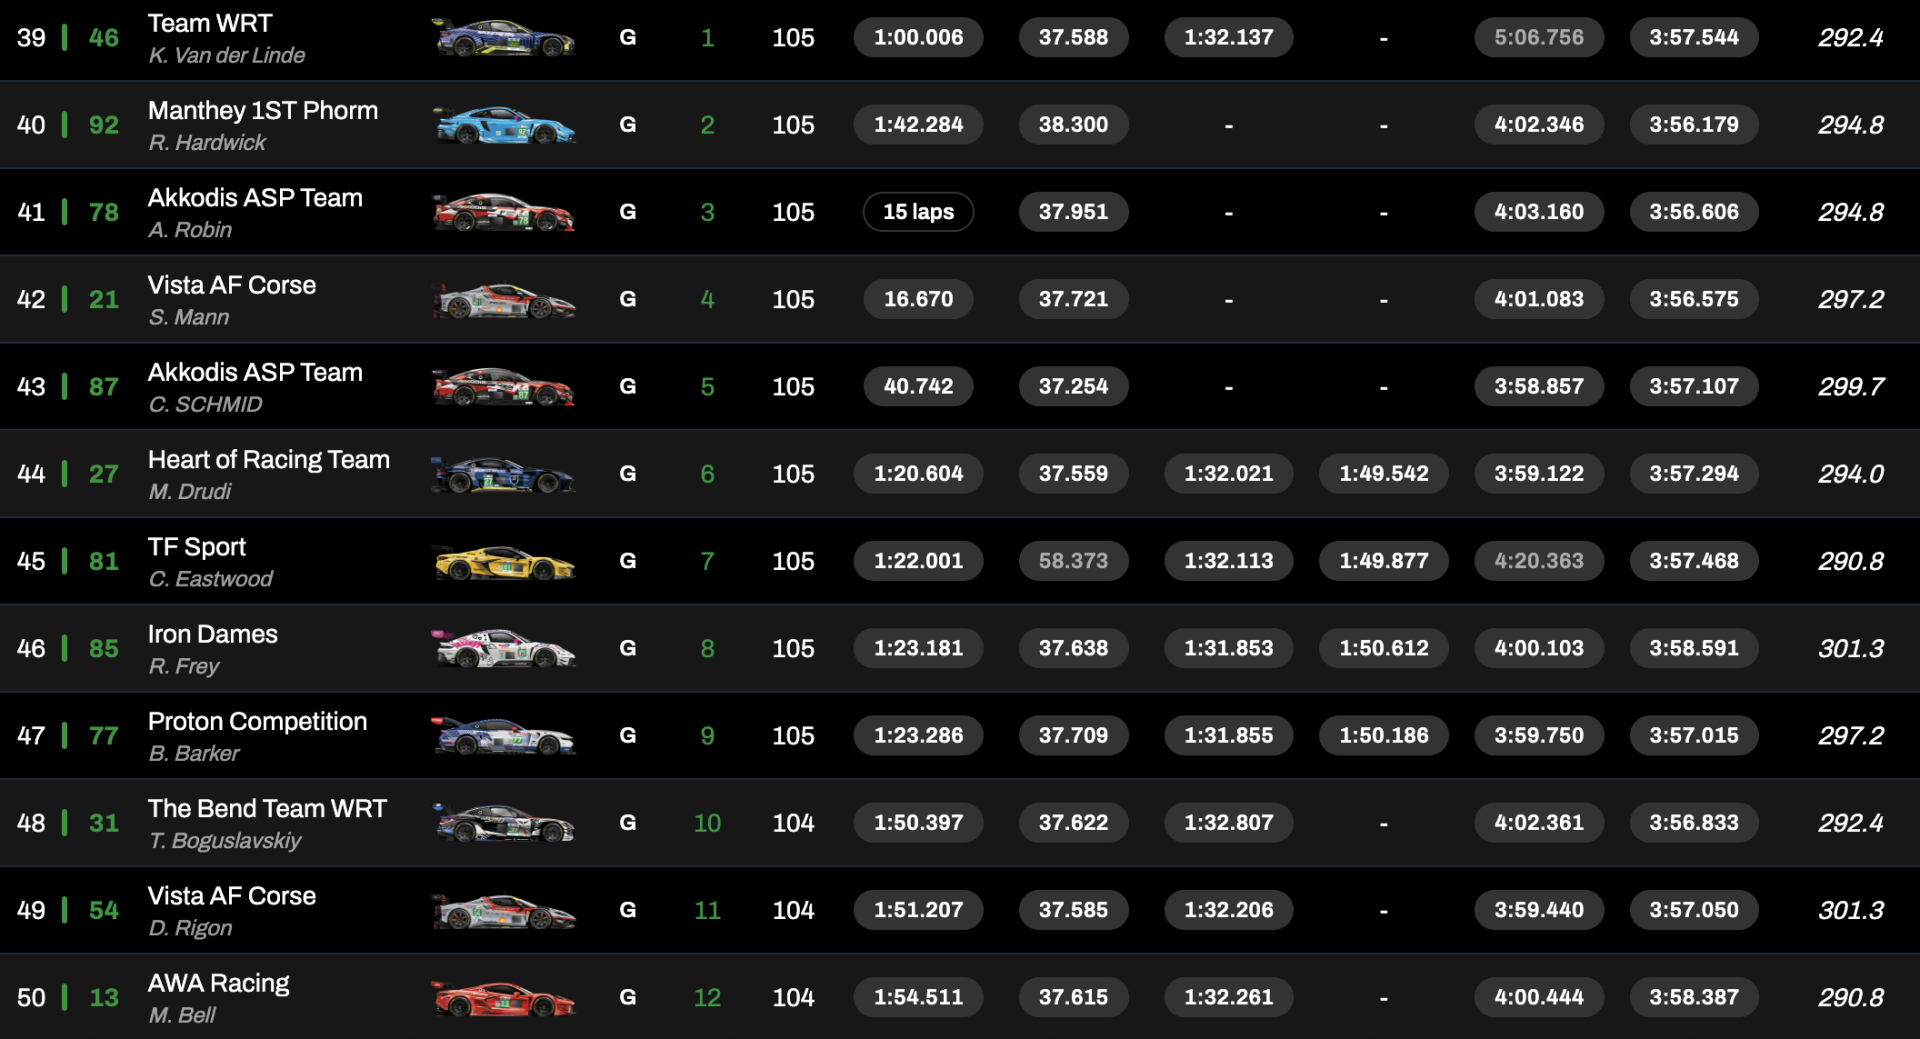Click the greyed 5:06.756 lap time
This screenshot has width=1920, height=1039.
1538,38
